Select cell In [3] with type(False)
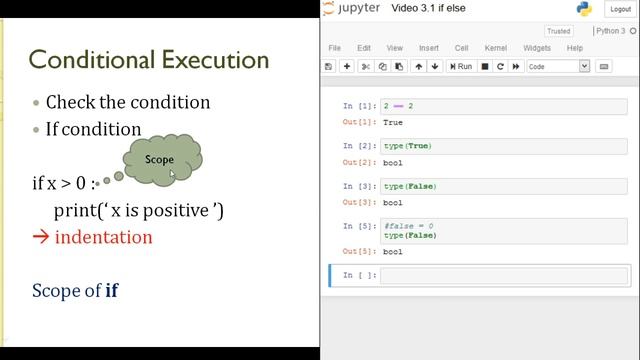The height and width of the screenshot is (360, 640). click(504, 187)
